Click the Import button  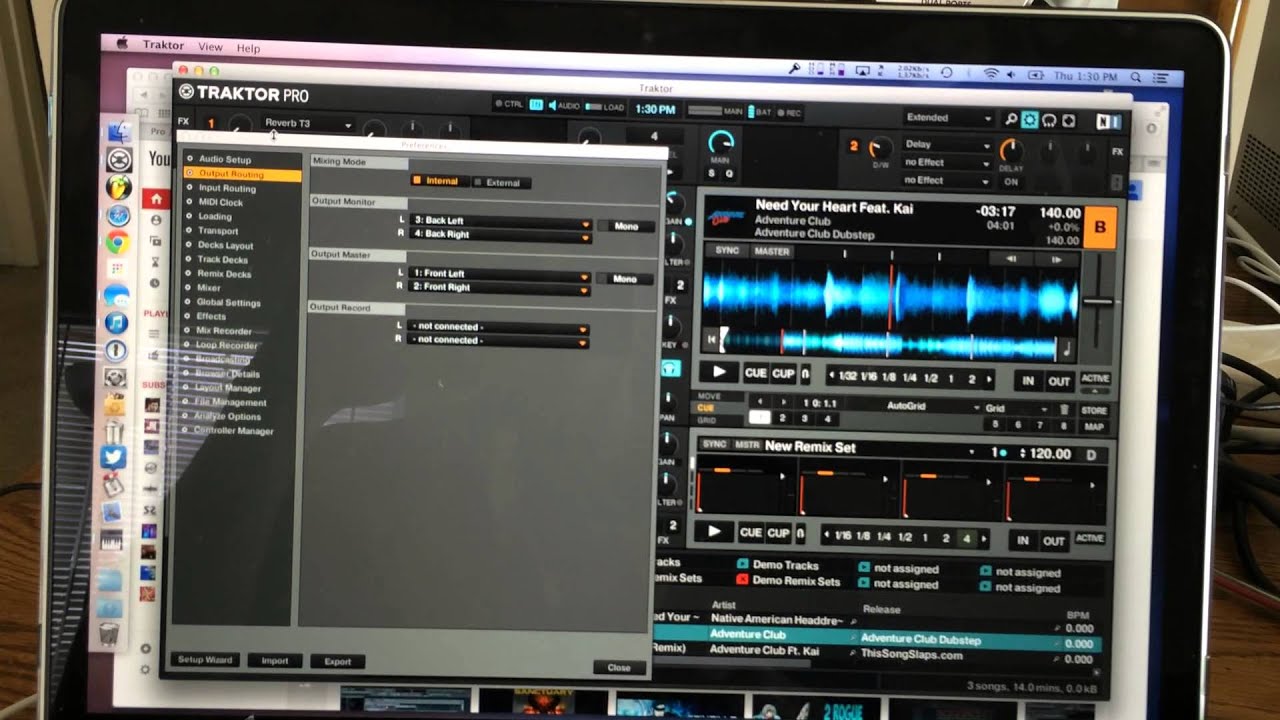275,661
